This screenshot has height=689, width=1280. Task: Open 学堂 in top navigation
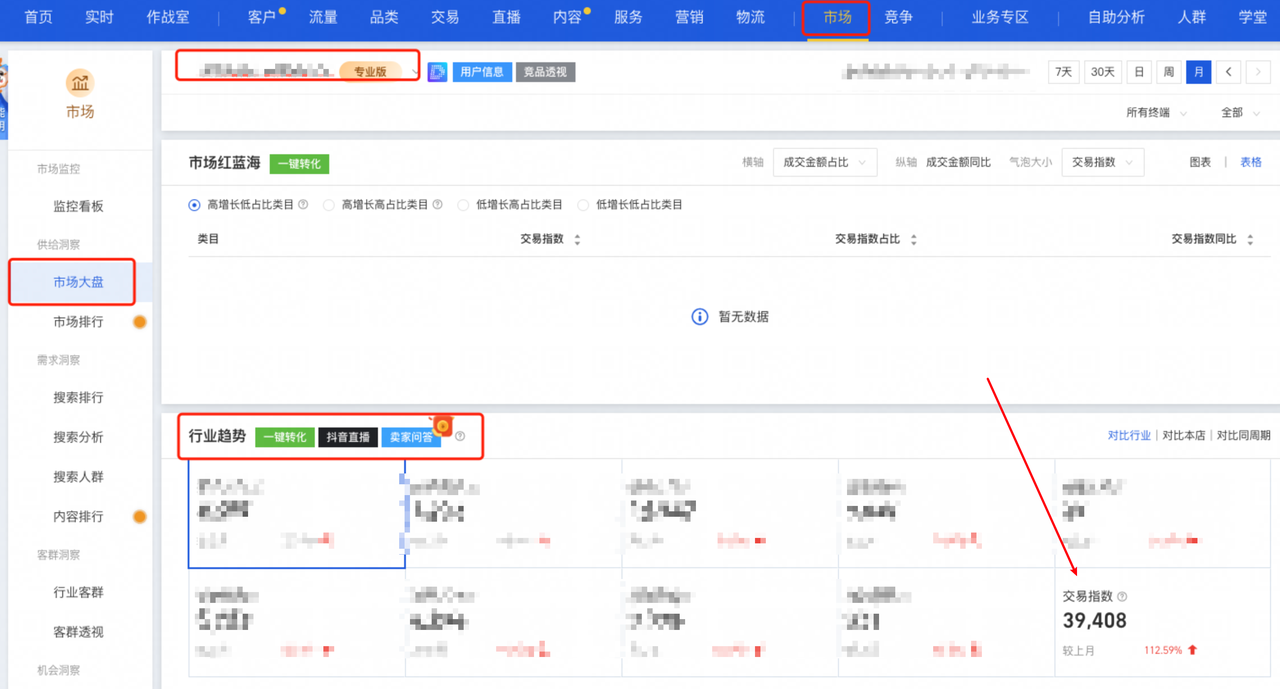point(1253,18)
